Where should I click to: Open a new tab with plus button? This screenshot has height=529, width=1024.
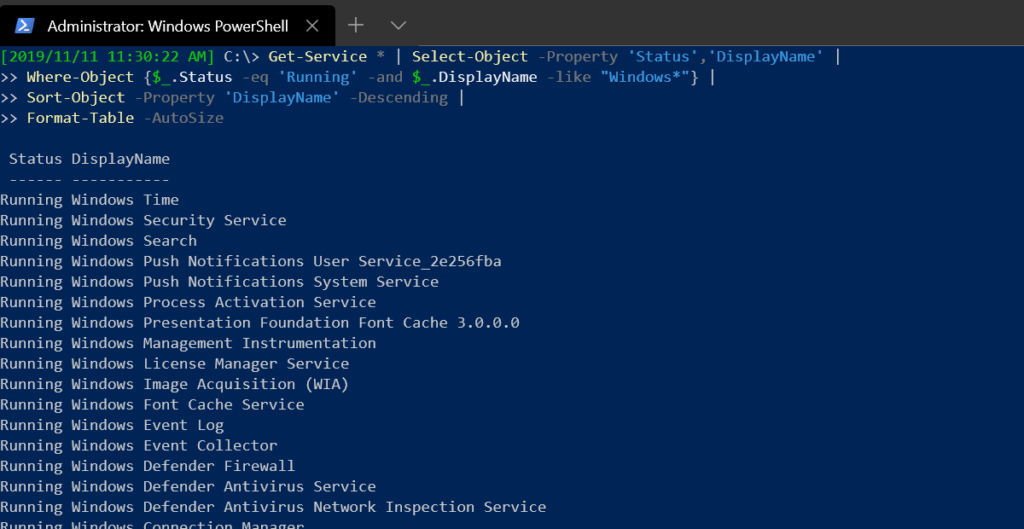coord(355,25)
